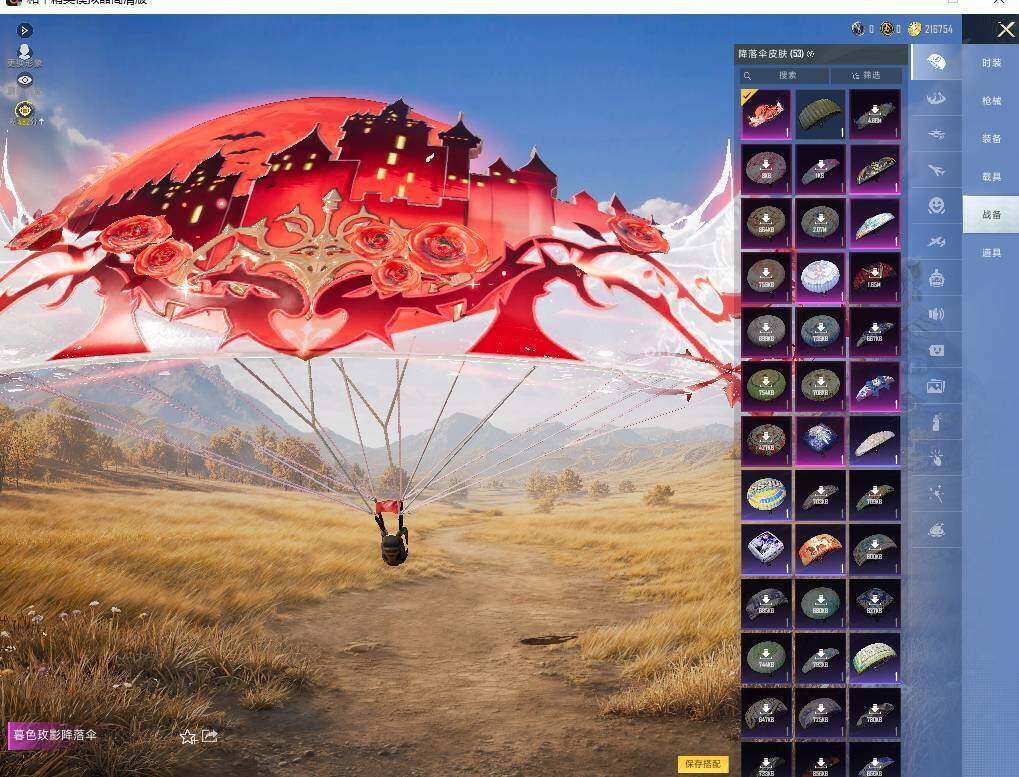Open the robot category icon

click(x=936, y=278)
